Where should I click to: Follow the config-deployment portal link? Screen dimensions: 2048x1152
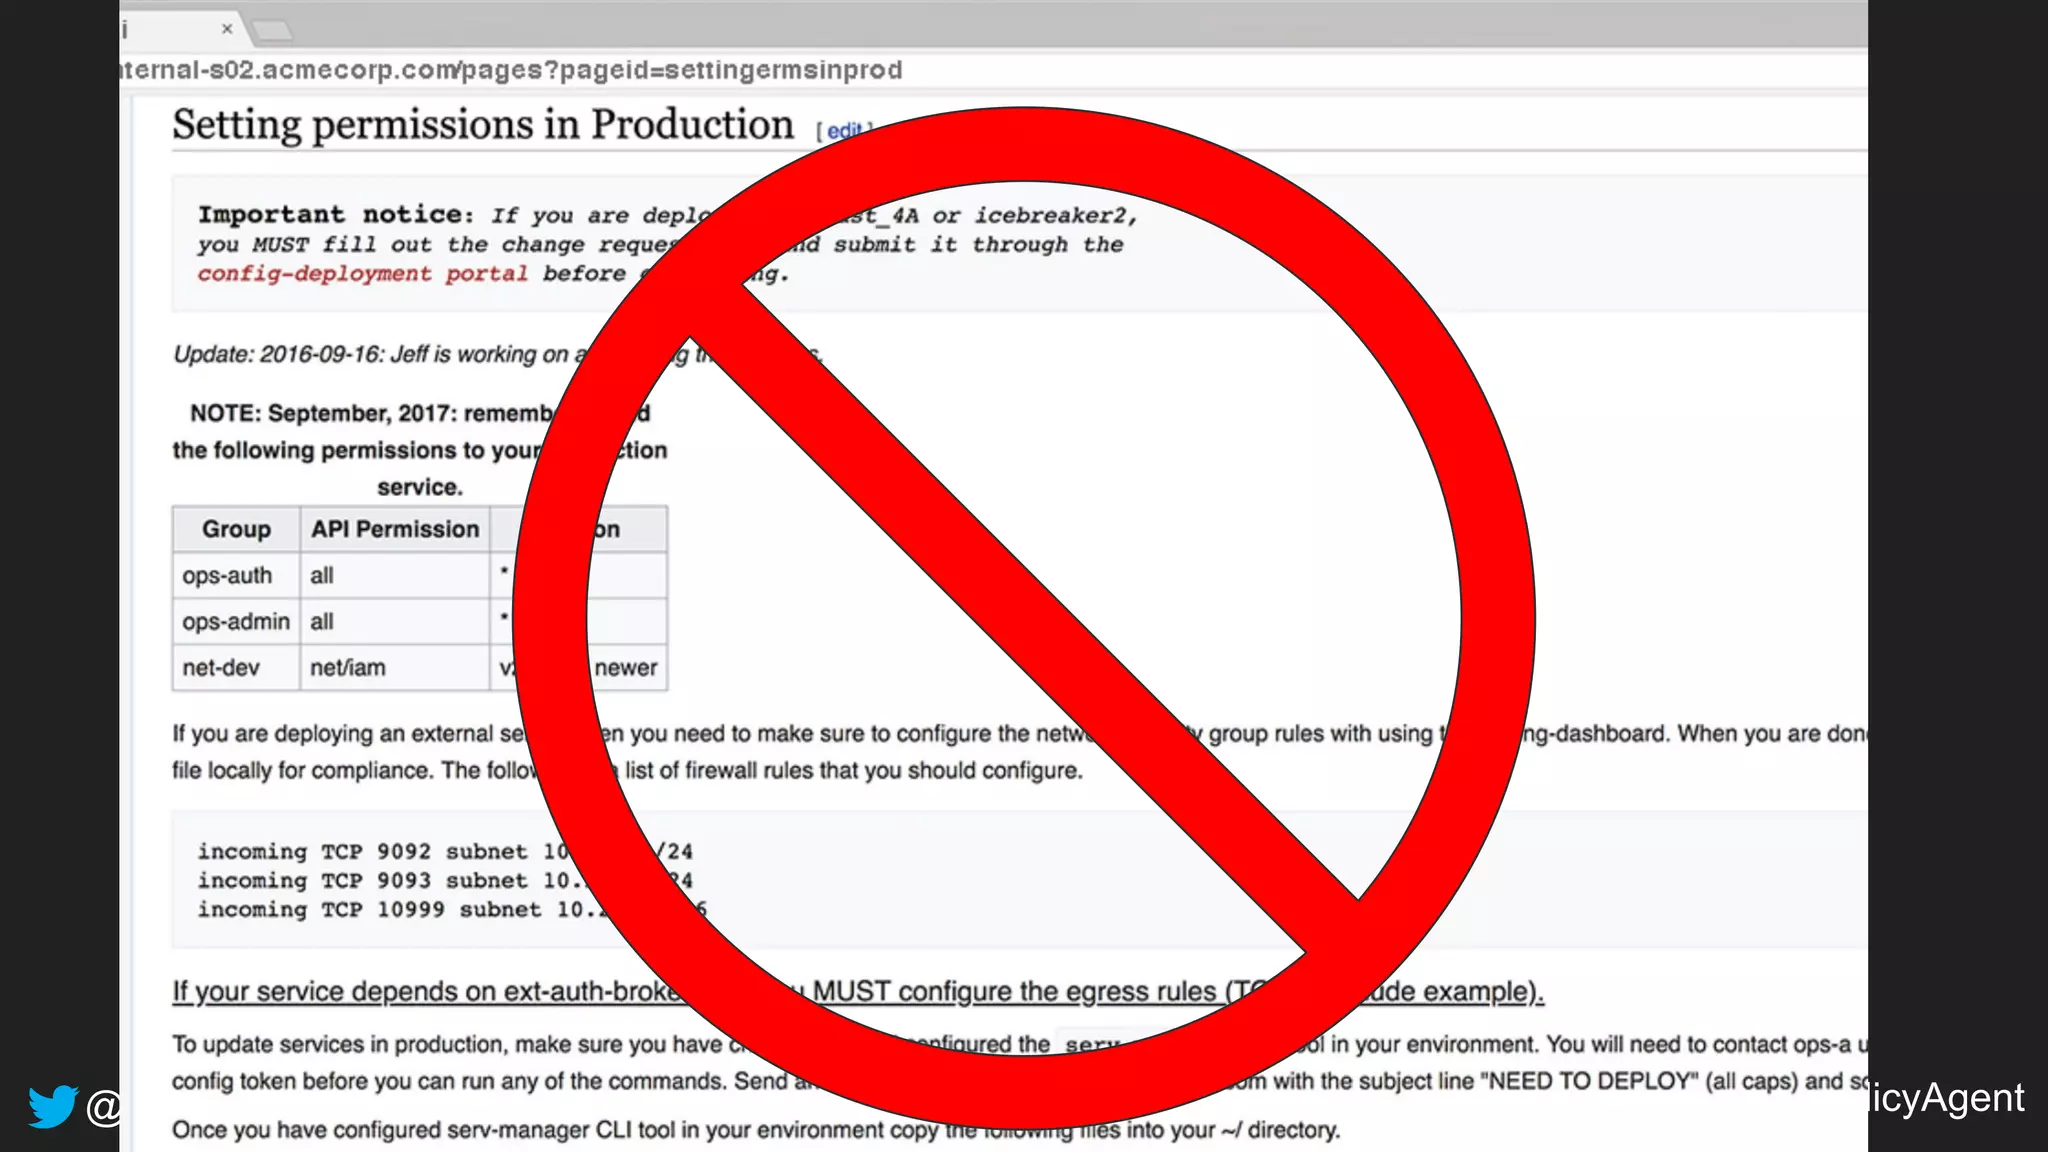(x=362, y=274)
